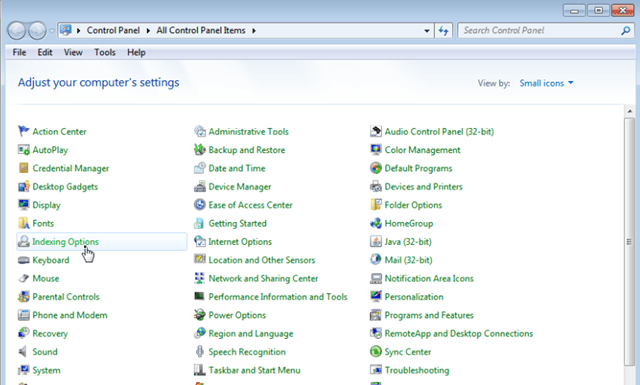Click the Device Manager icon

click(x=200, y=186)
